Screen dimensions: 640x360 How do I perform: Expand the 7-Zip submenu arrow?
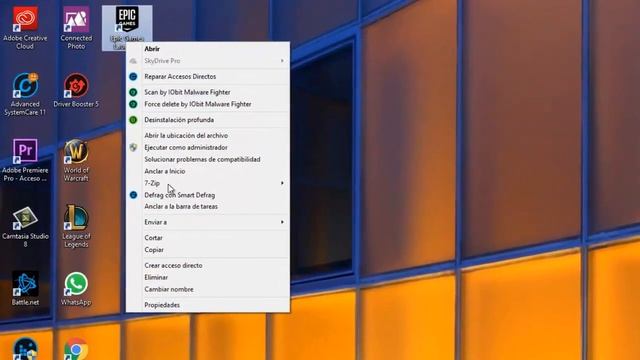pos(282,183)
